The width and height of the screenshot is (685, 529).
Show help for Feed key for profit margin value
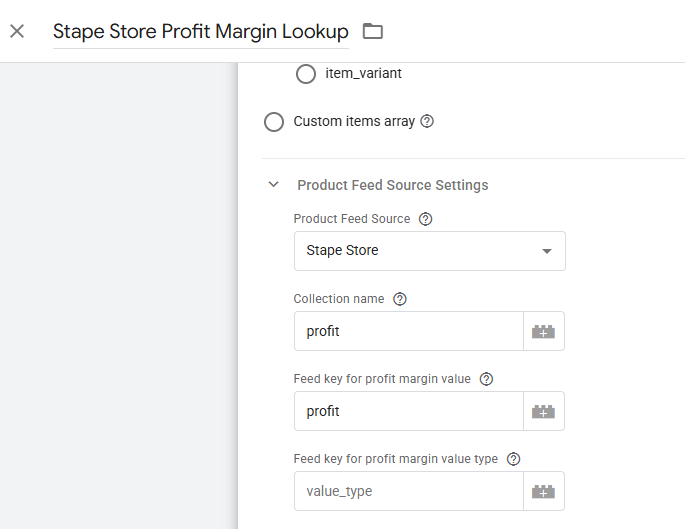486,379
